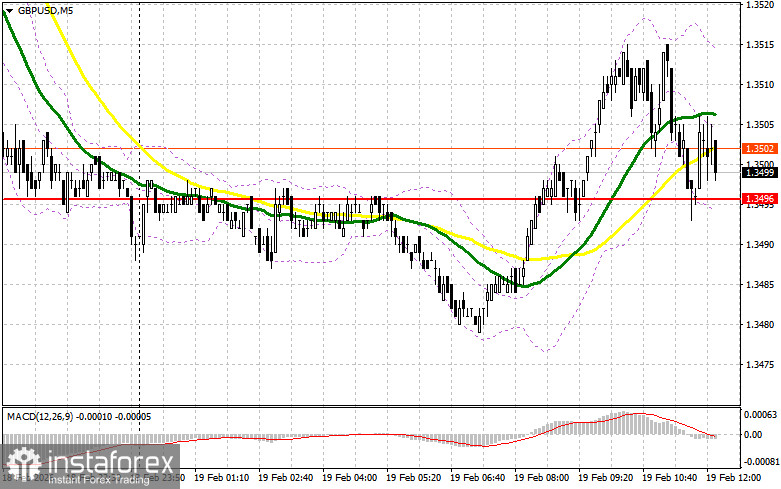Click the MACD(12,26,9) indicator label
Viewport: 781px width, 489px height.
(78, 417)
